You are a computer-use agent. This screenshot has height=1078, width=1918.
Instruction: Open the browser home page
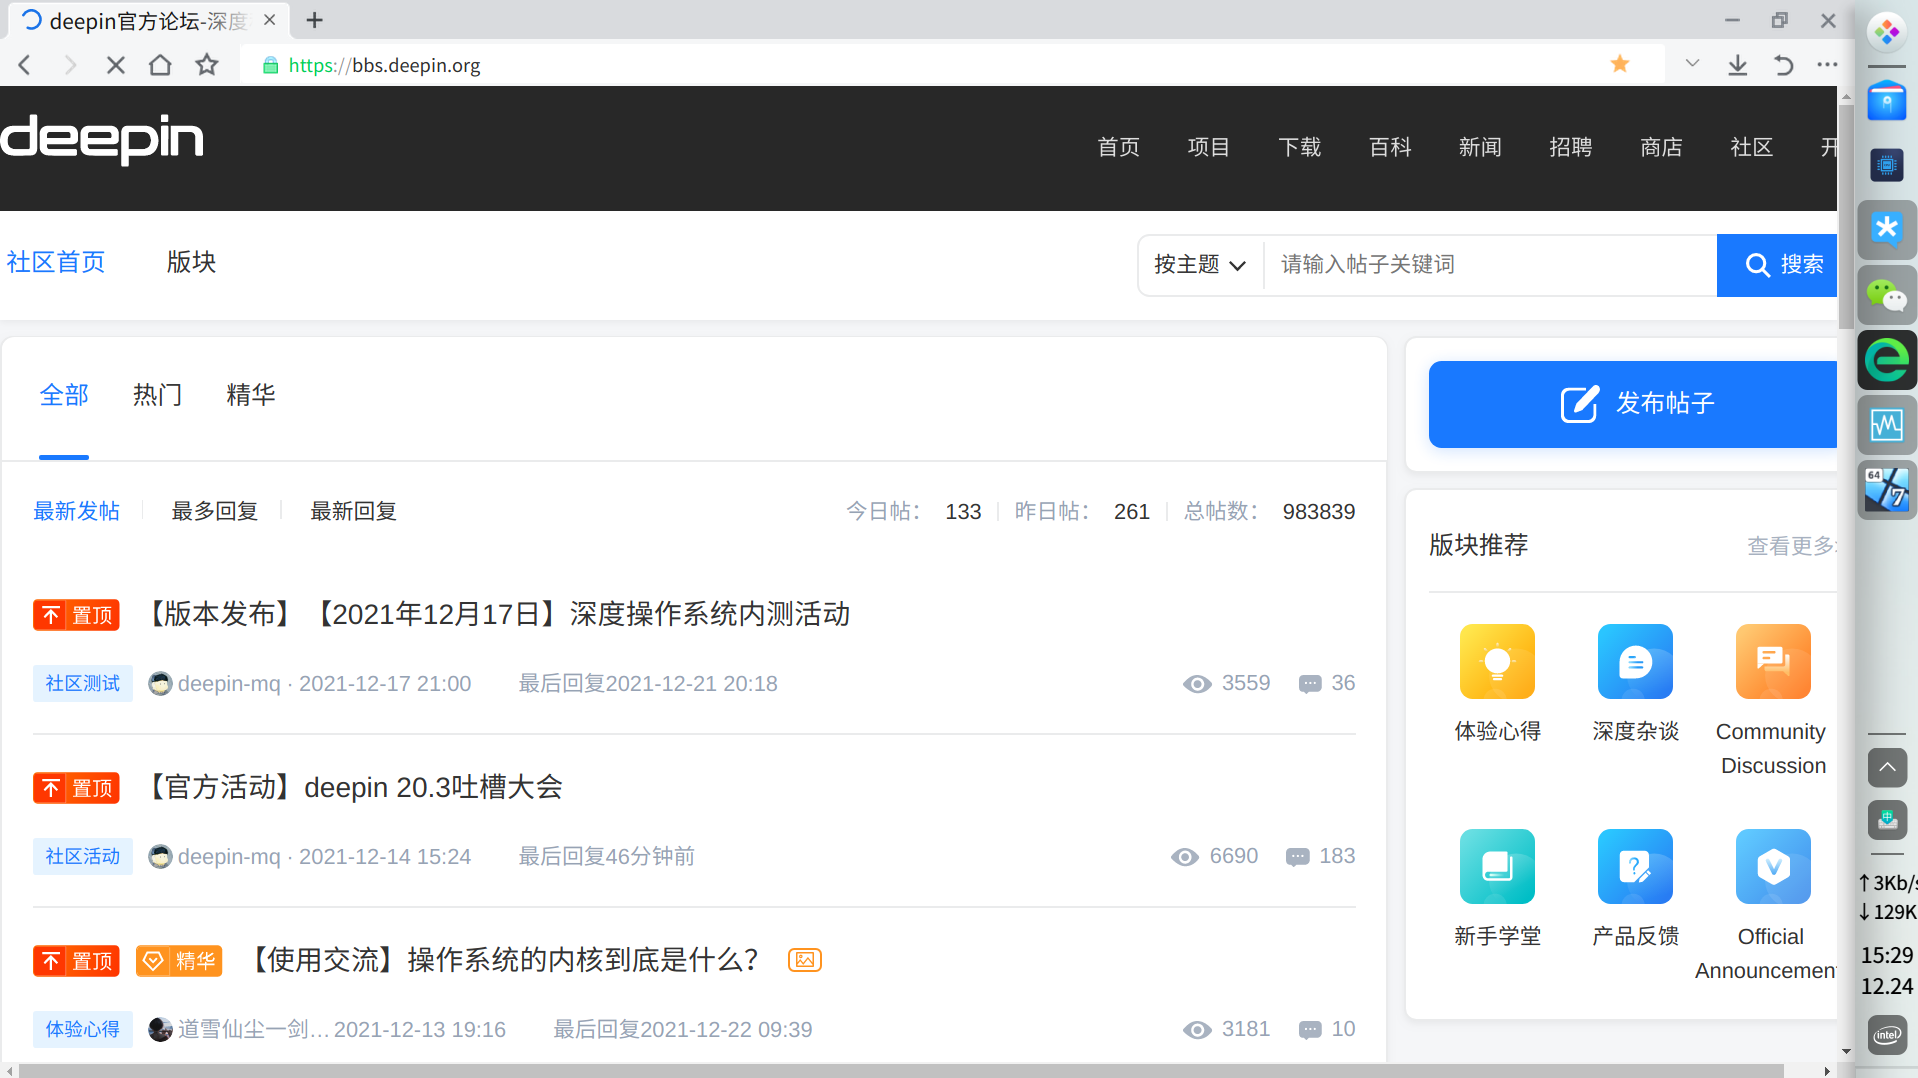tap(160, 65)
